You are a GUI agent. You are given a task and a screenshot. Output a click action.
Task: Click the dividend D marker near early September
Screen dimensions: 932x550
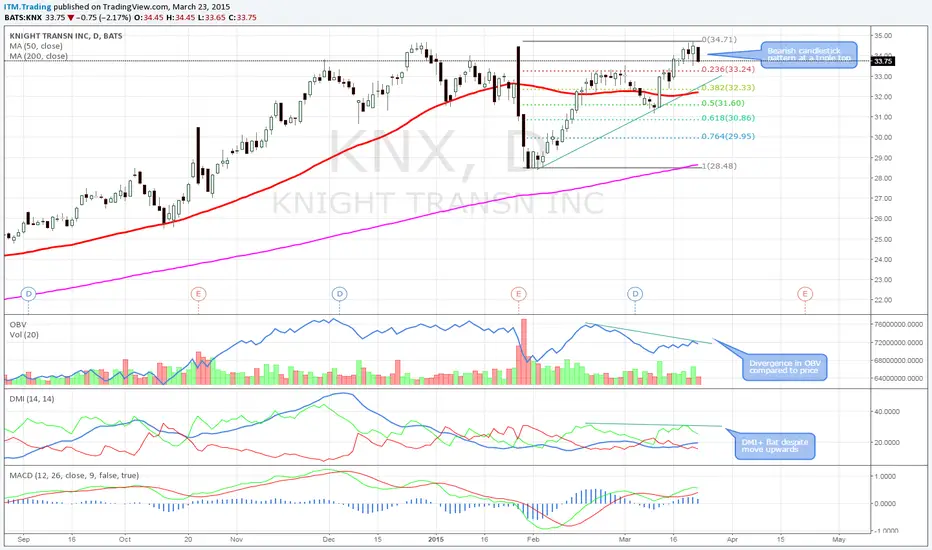28,294
